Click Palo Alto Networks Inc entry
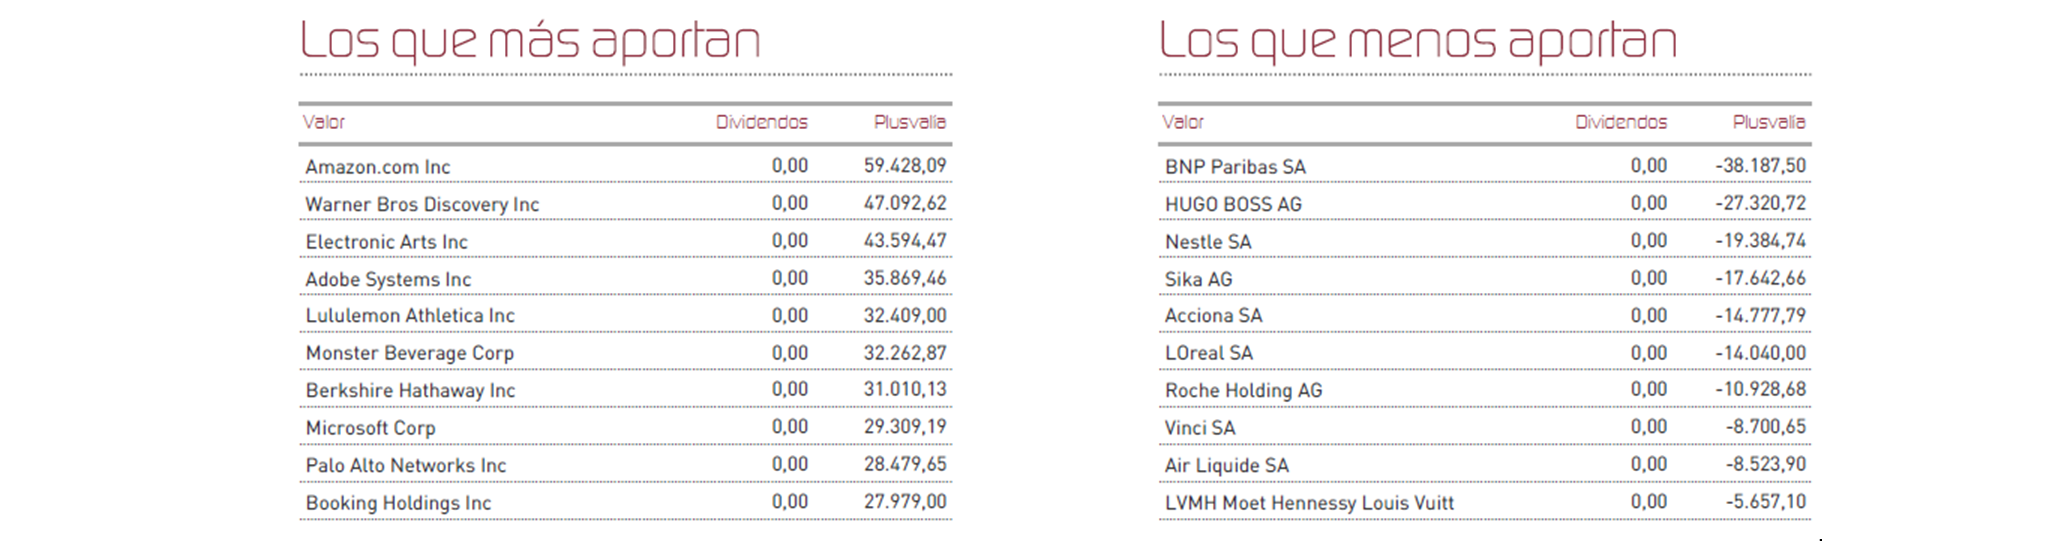Screen dimensions: 2065x541 click(x=406, y=465)
